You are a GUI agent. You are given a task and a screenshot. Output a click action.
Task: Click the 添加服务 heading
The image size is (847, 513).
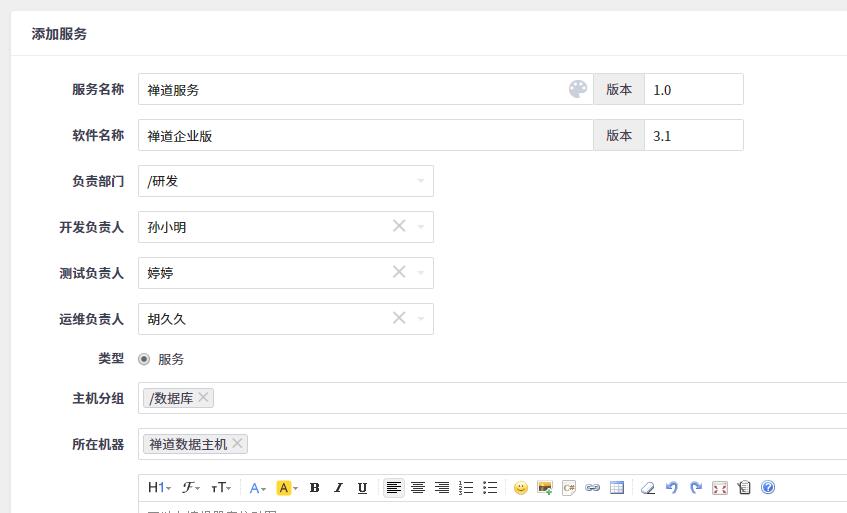[x=59, y=34]
